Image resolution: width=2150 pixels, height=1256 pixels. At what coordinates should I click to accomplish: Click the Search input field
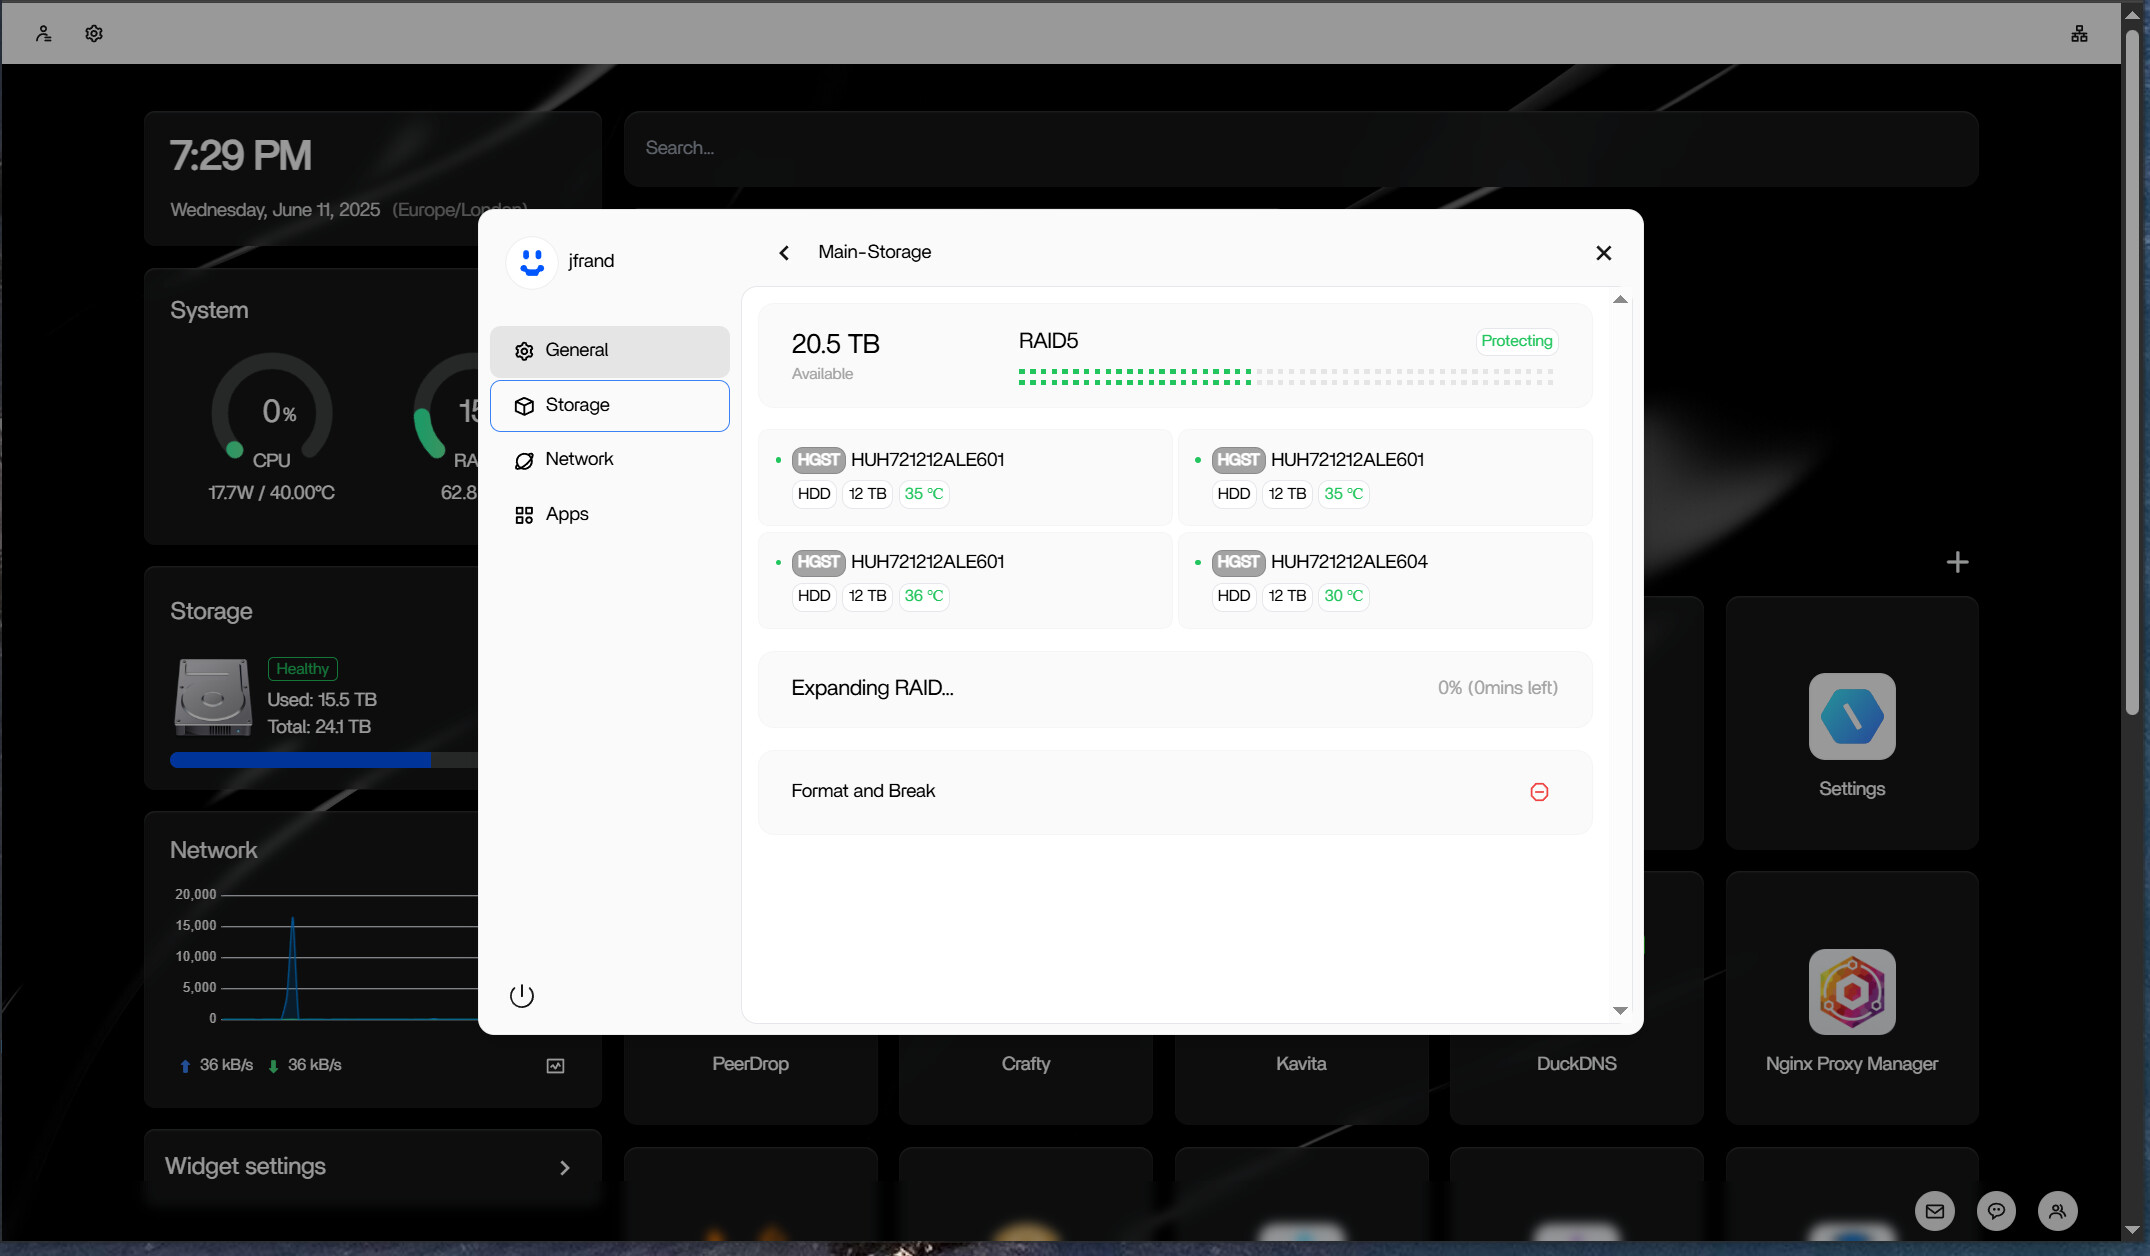click(1301, 148)
